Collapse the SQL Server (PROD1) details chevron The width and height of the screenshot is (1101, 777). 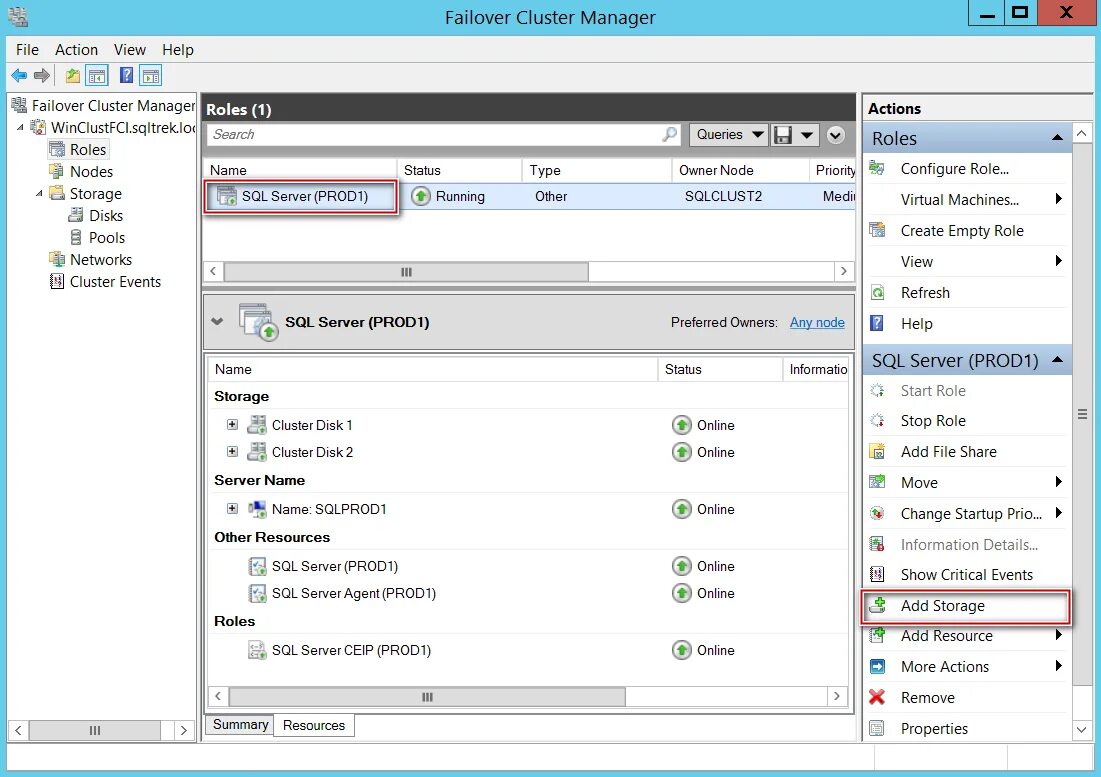coord(218,321)
